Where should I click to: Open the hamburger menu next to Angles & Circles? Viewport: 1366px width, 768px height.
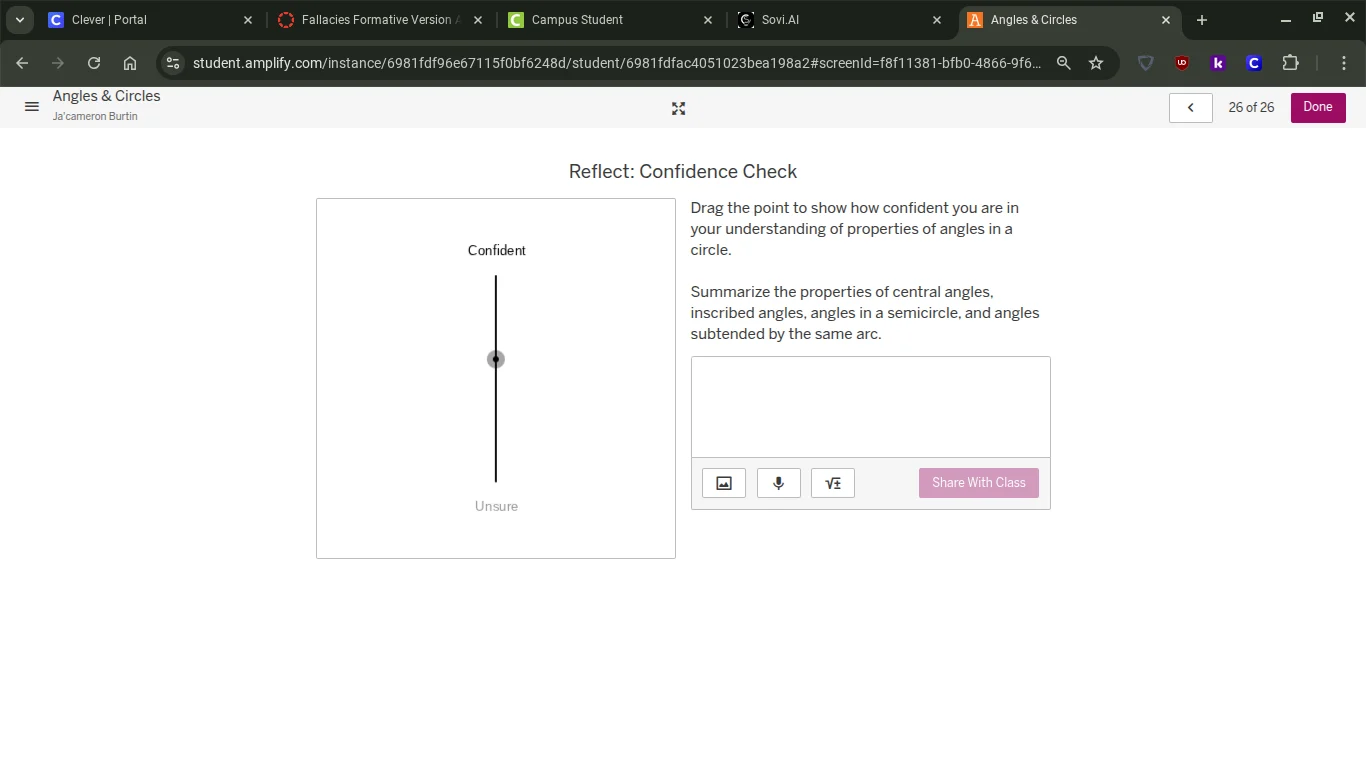click(x=31, y=107)
